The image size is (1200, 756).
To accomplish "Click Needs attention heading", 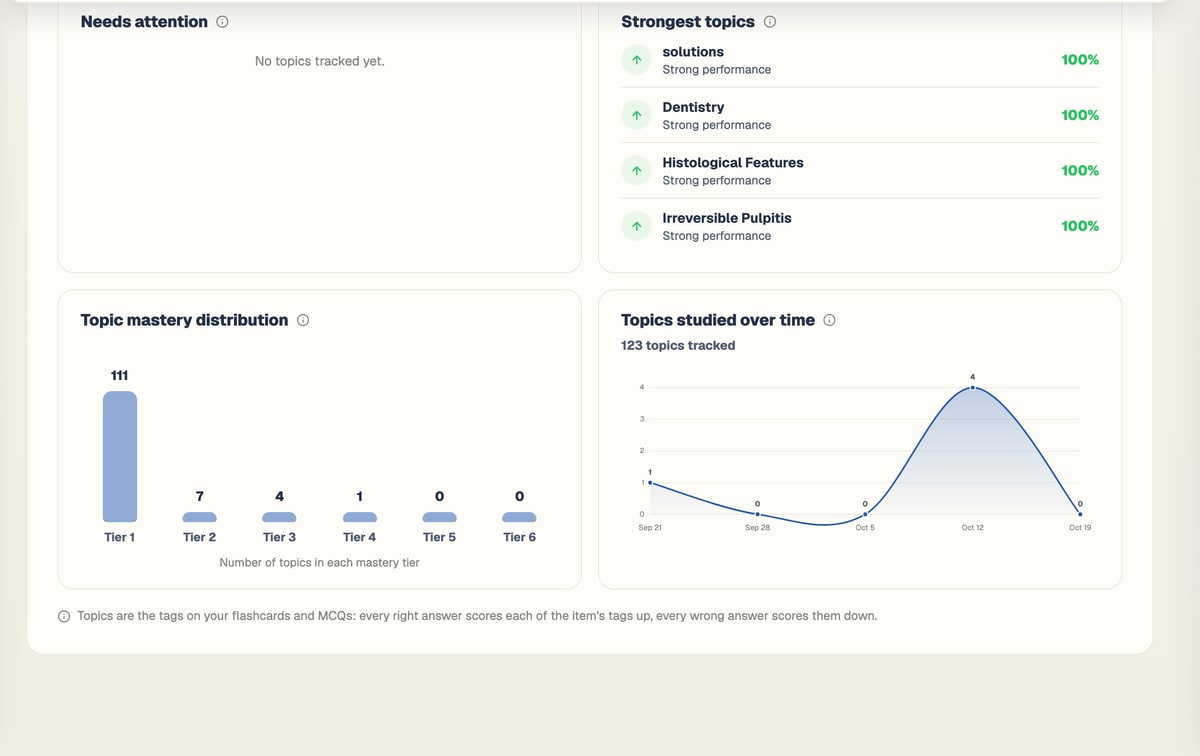I will pos(144,21).
